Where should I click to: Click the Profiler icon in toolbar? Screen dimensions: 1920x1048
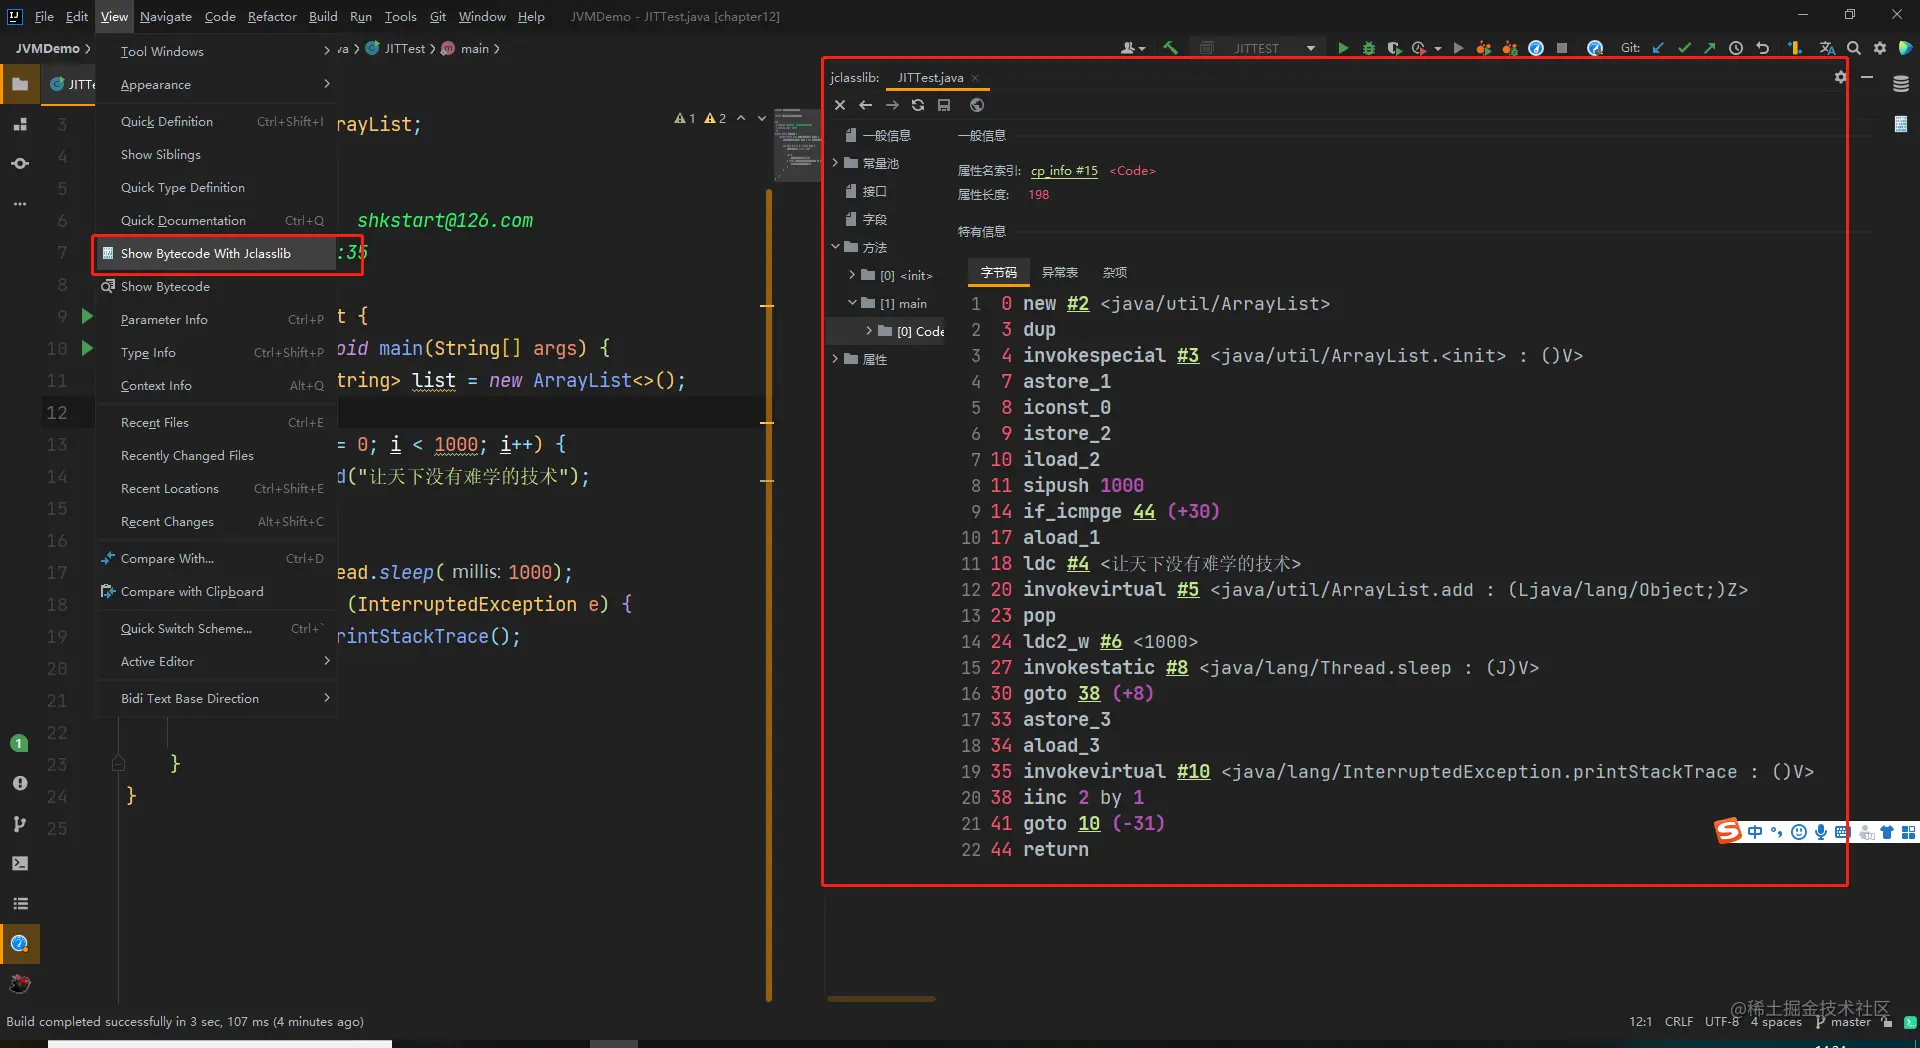coord(1419,48)
